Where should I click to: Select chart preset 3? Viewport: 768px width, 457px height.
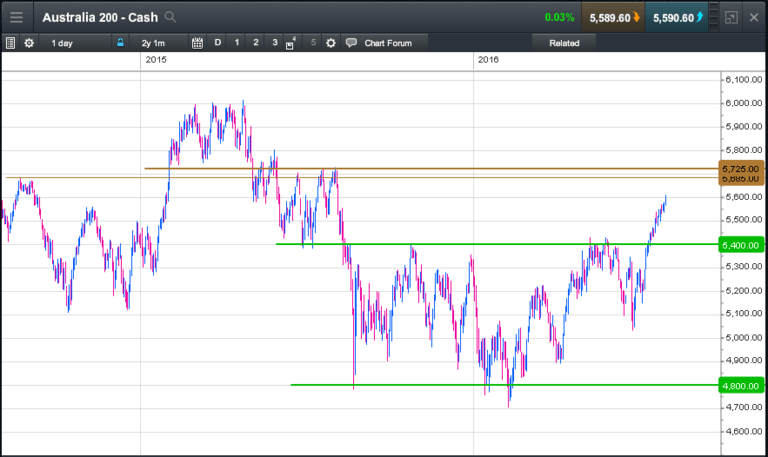tap(275, 43)
